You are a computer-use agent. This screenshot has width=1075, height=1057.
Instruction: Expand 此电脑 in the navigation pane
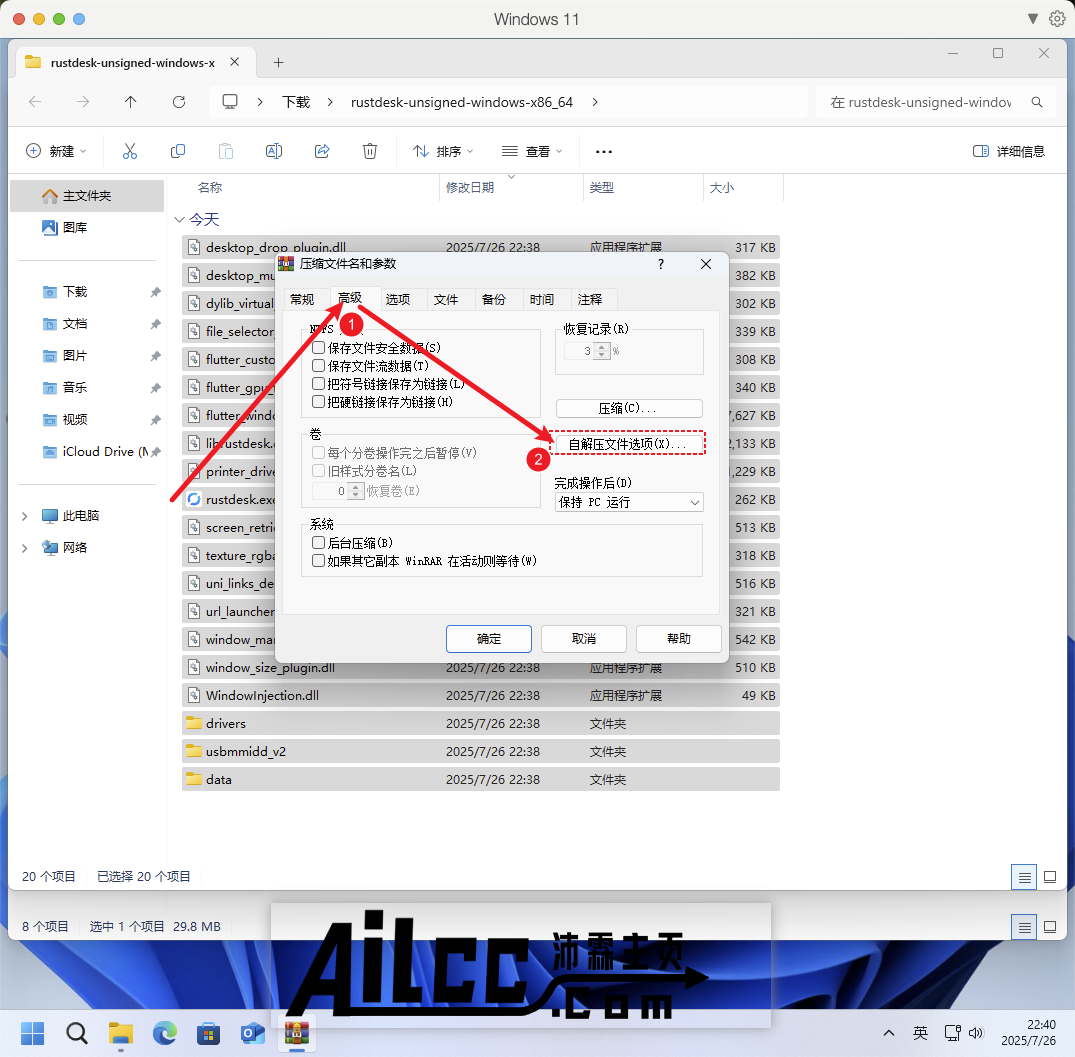click(25, 516)
